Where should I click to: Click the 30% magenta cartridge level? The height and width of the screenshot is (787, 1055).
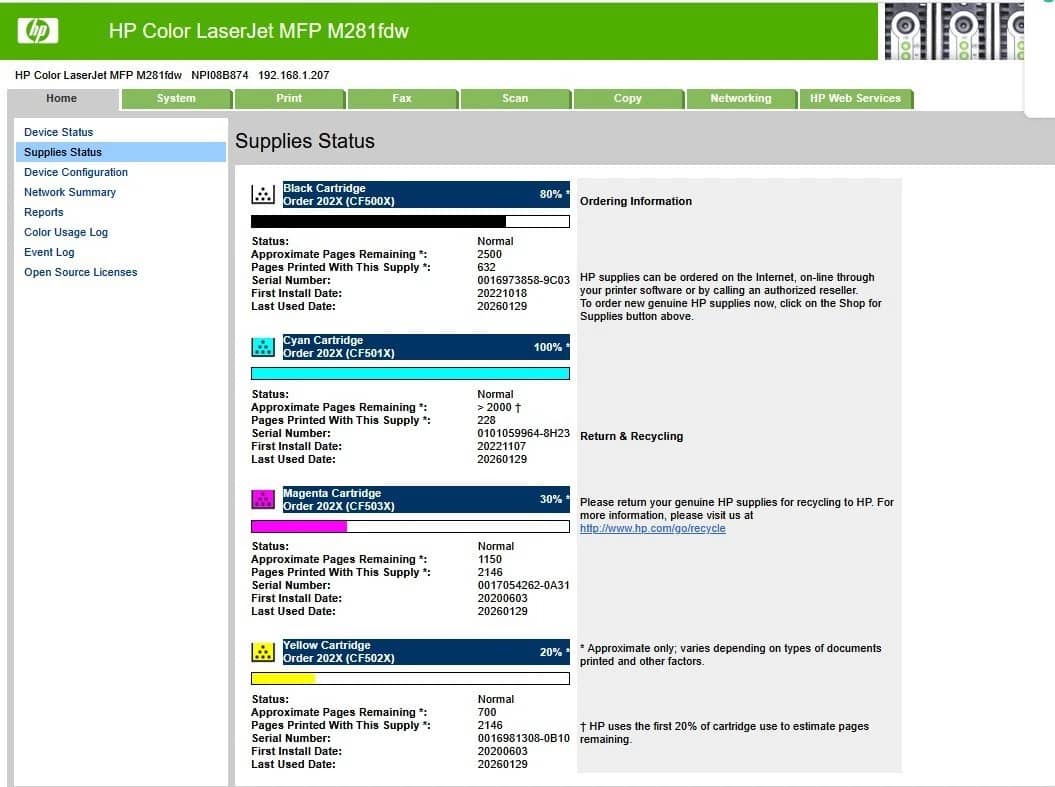[x=551, y=499]
